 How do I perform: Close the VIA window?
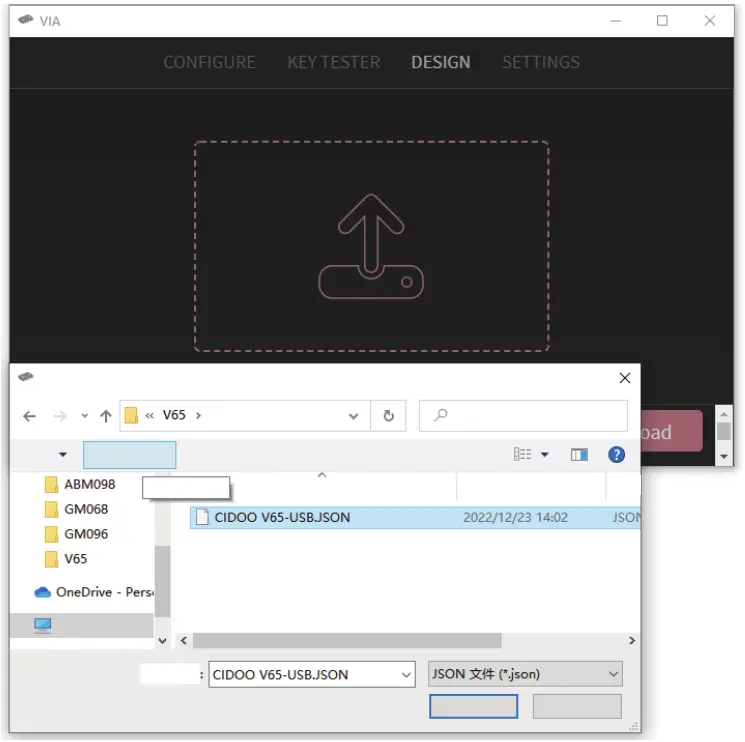point(709,21)
